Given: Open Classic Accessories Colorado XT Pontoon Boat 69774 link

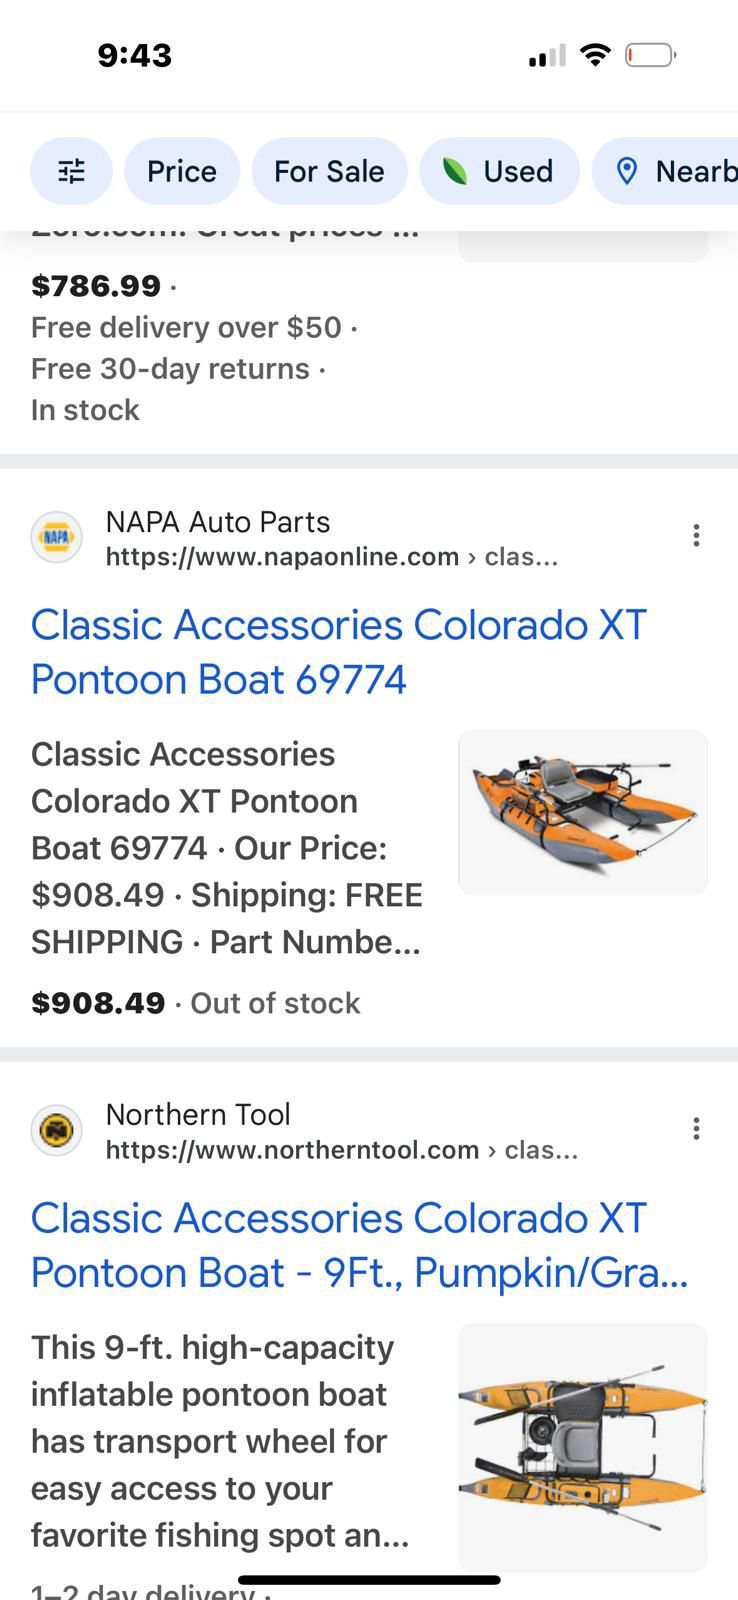Looking at the screenshot, I should [338, 652].
